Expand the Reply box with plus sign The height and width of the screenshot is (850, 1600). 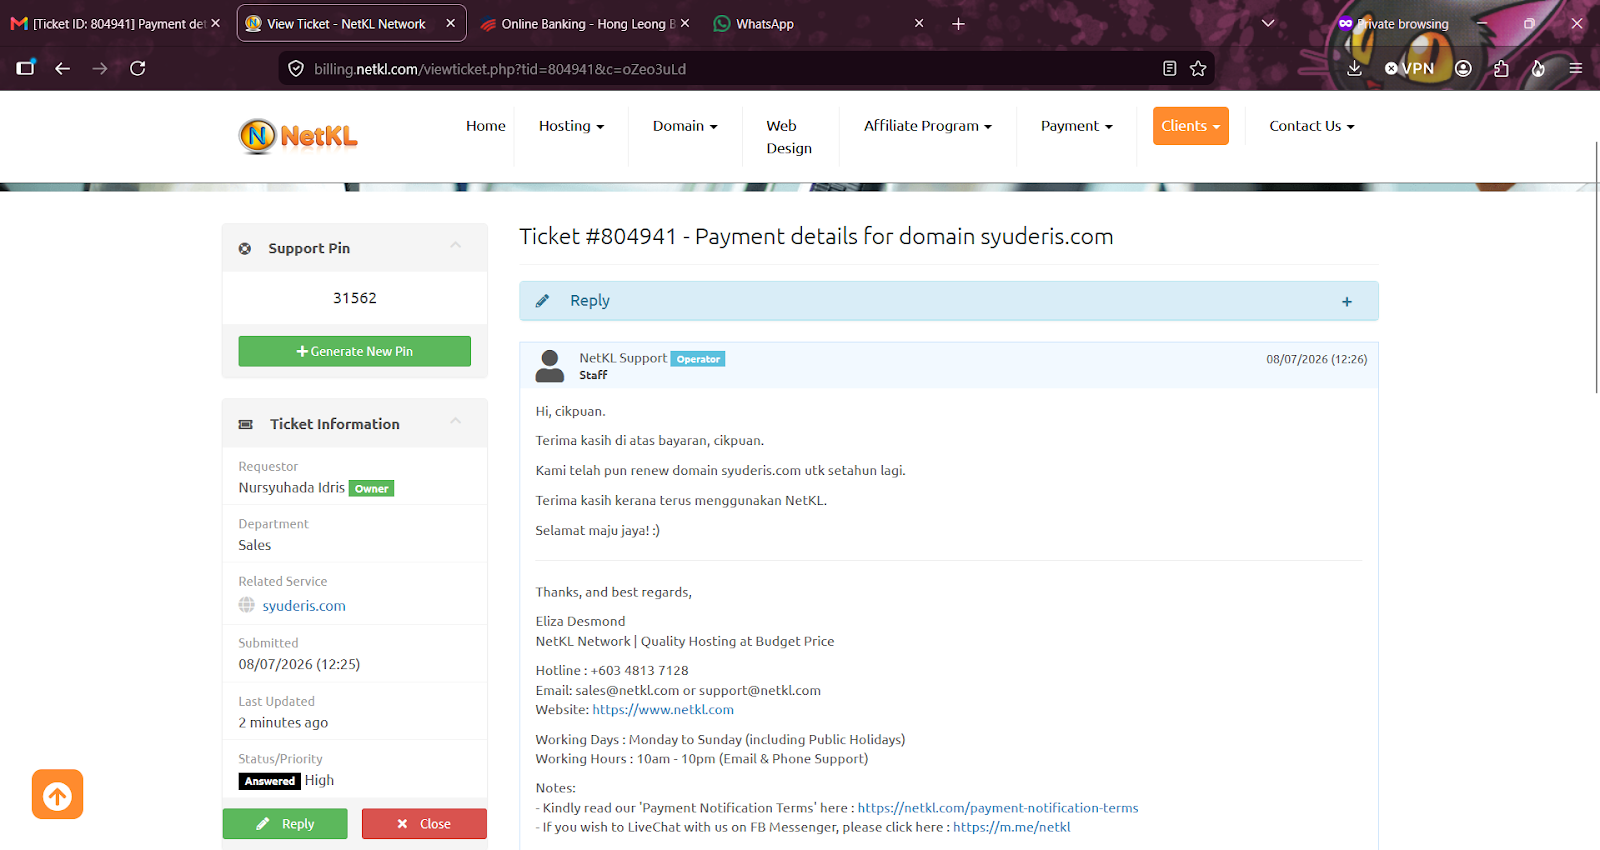(1347, 302)
